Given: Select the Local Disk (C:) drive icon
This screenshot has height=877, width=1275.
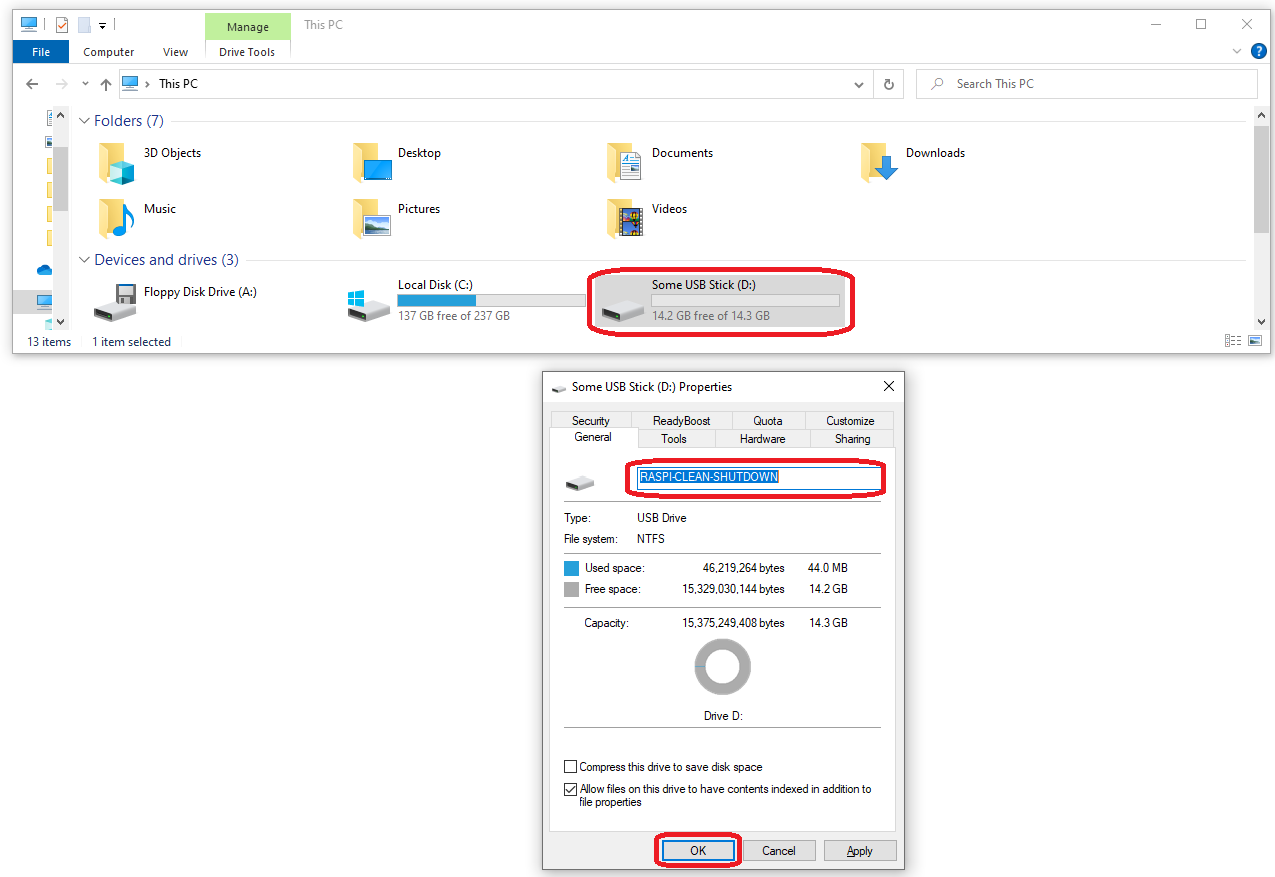Looking at the screenshot, I should [369, 302].
